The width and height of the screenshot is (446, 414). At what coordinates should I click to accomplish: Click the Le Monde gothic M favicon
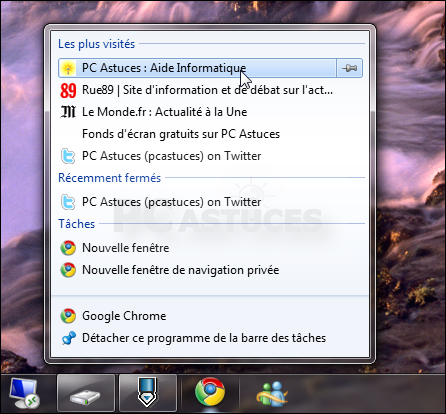click(68, 112)
